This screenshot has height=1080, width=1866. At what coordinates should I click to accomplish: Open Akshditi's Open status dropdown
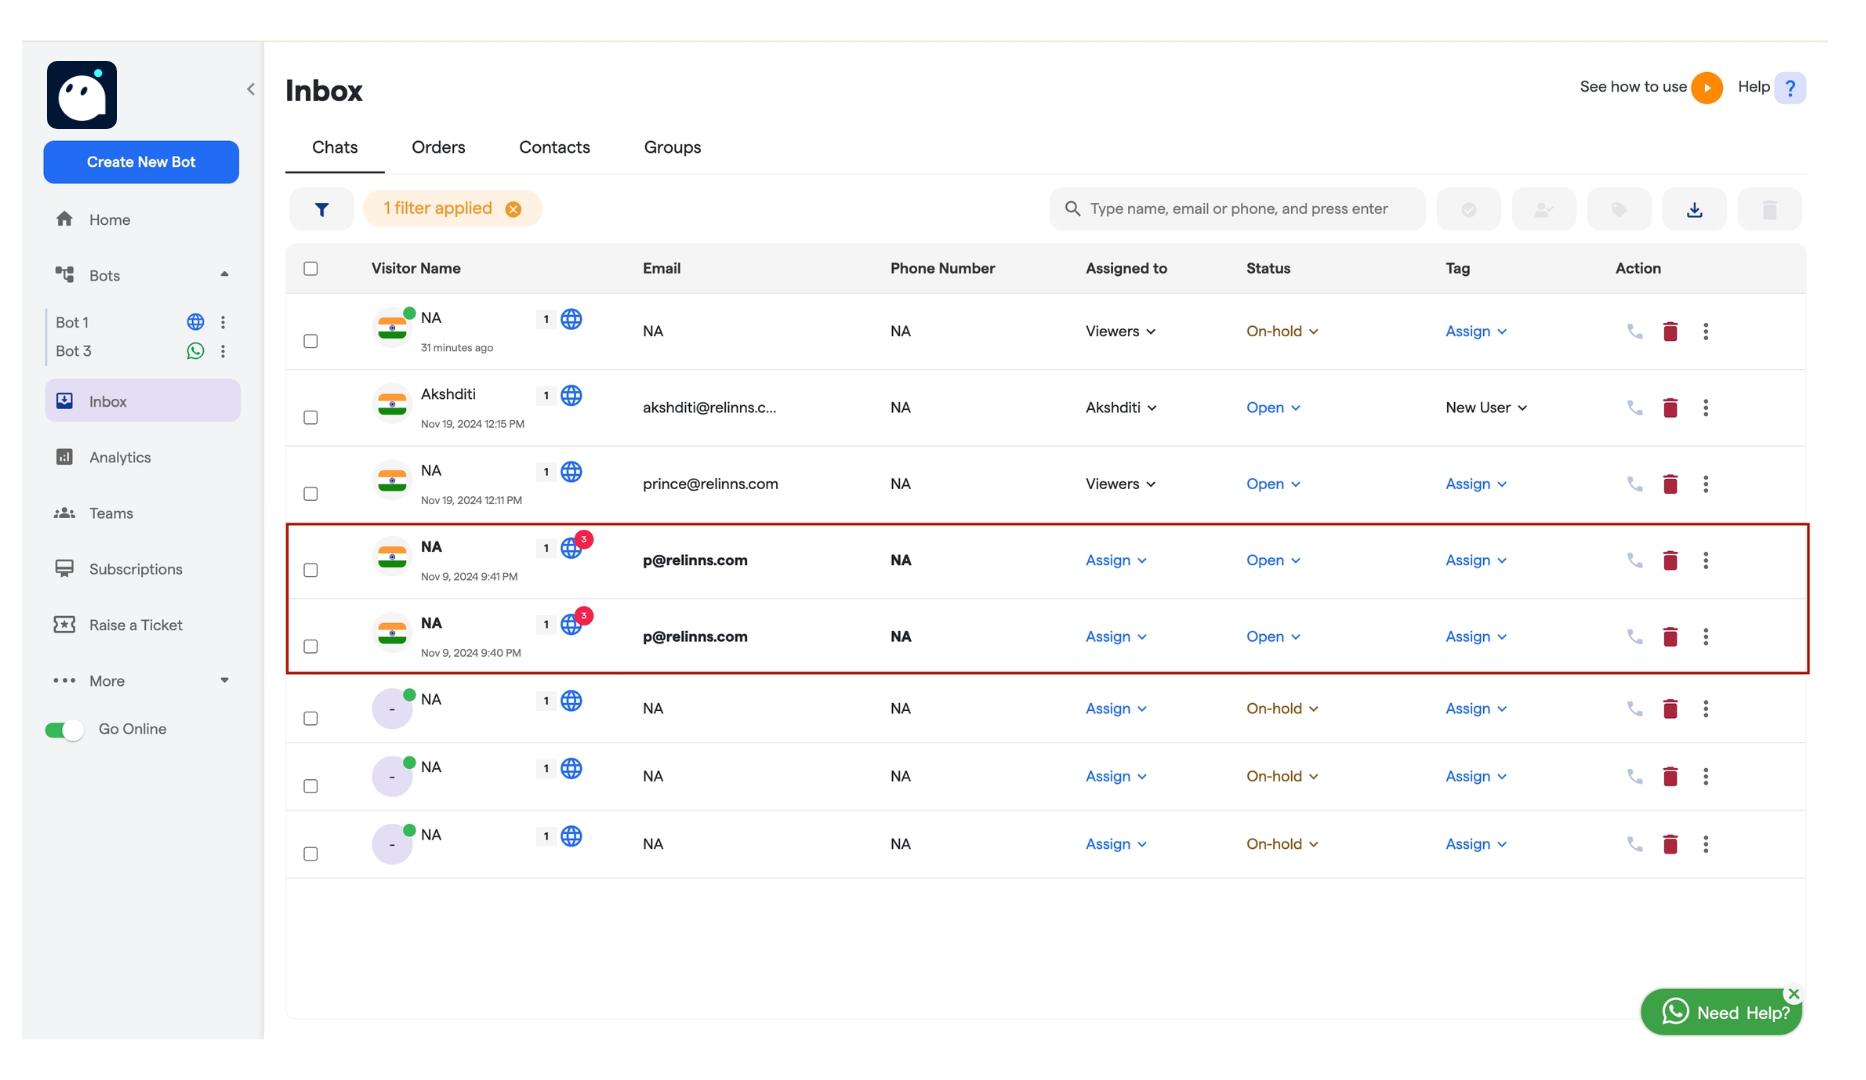[1273, 408]
